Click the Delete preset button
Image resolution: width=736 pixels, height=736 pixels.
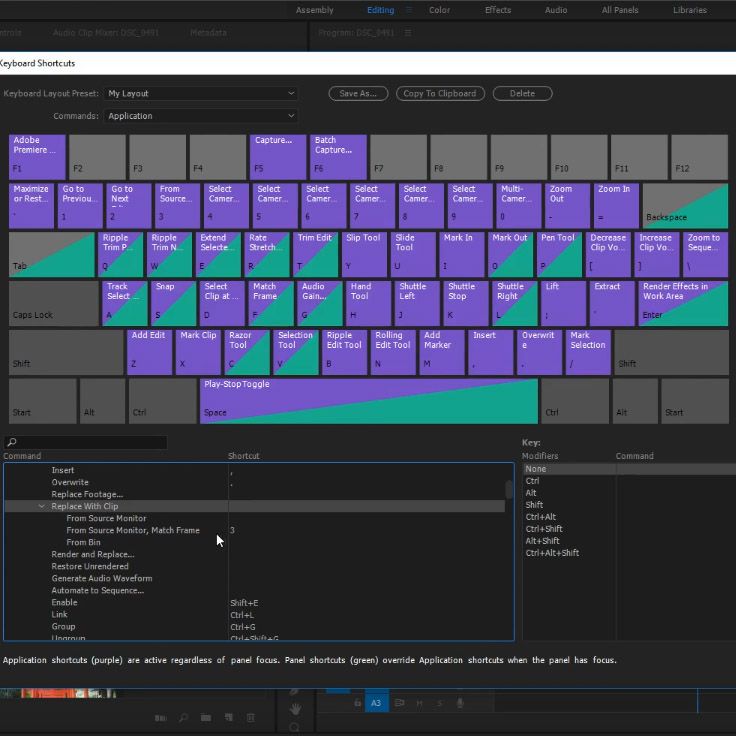tap(522, 93)
